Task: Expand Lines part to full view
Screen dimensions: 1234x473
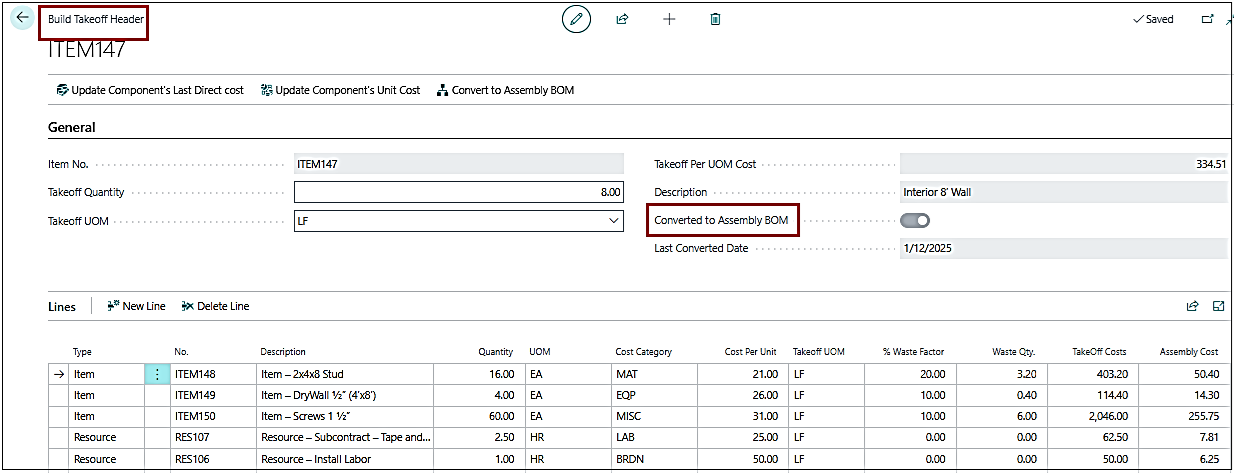Action: click(1218, 306)
